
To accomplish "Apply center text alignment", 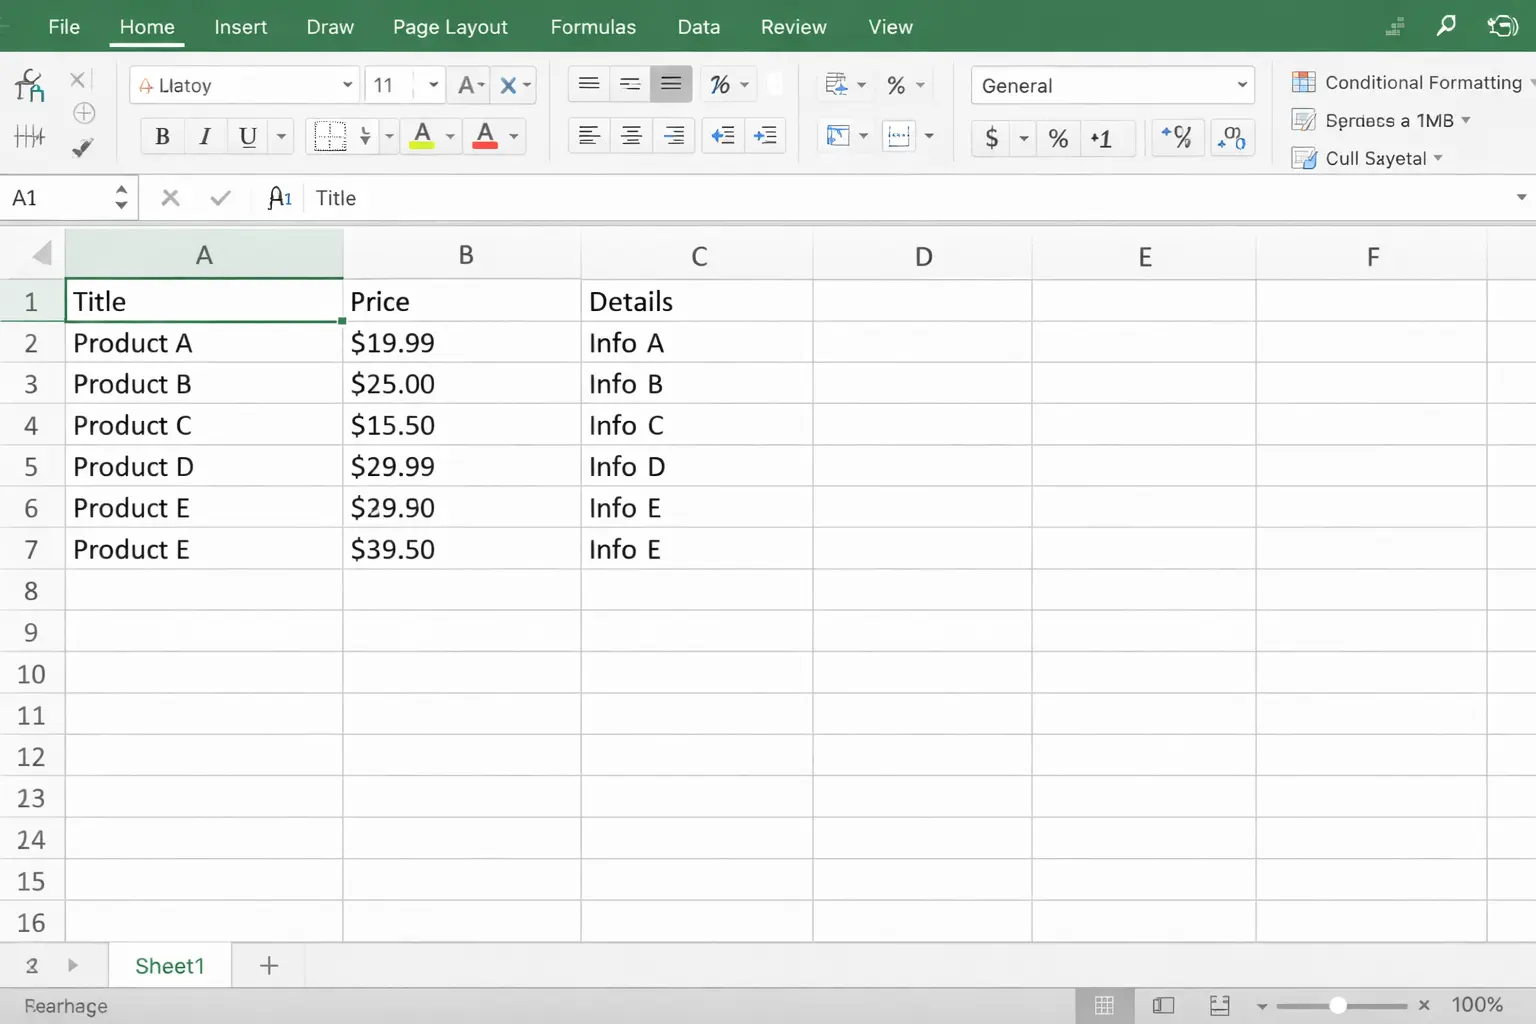I will [631, 136].
